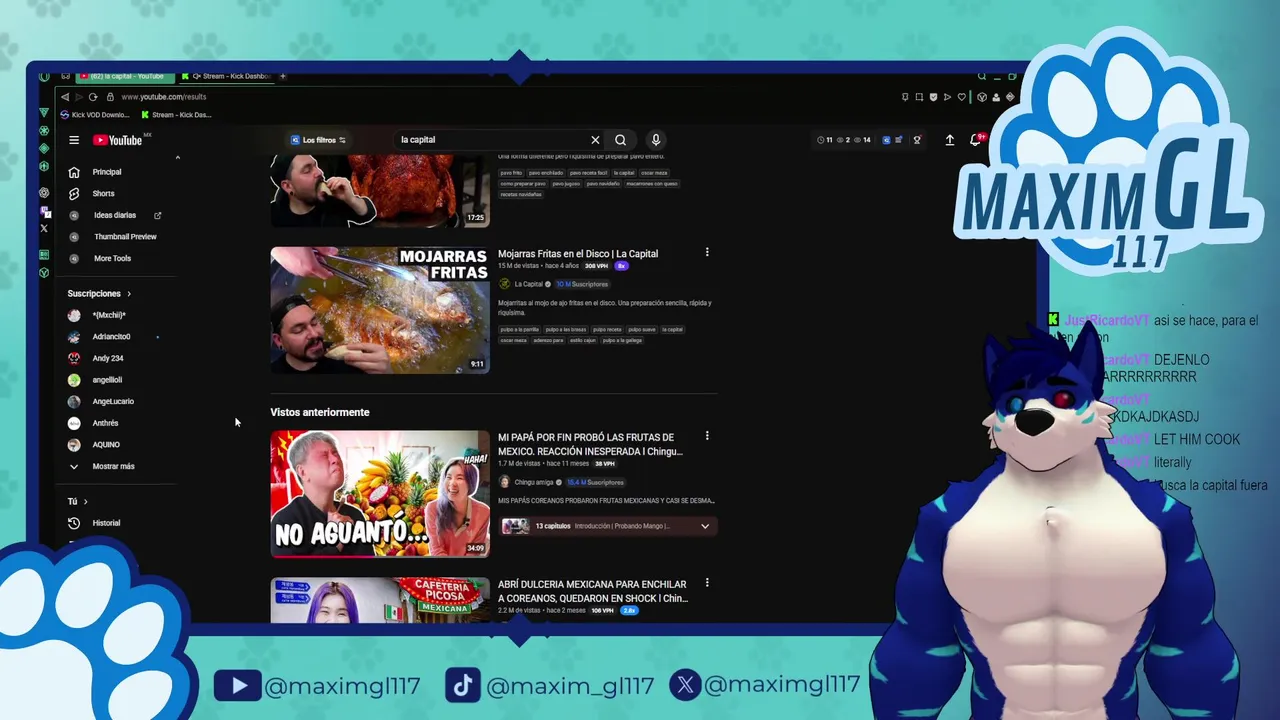Expand the Tú section arrow
Screen dimensions: 1280x720
[85, 502]
